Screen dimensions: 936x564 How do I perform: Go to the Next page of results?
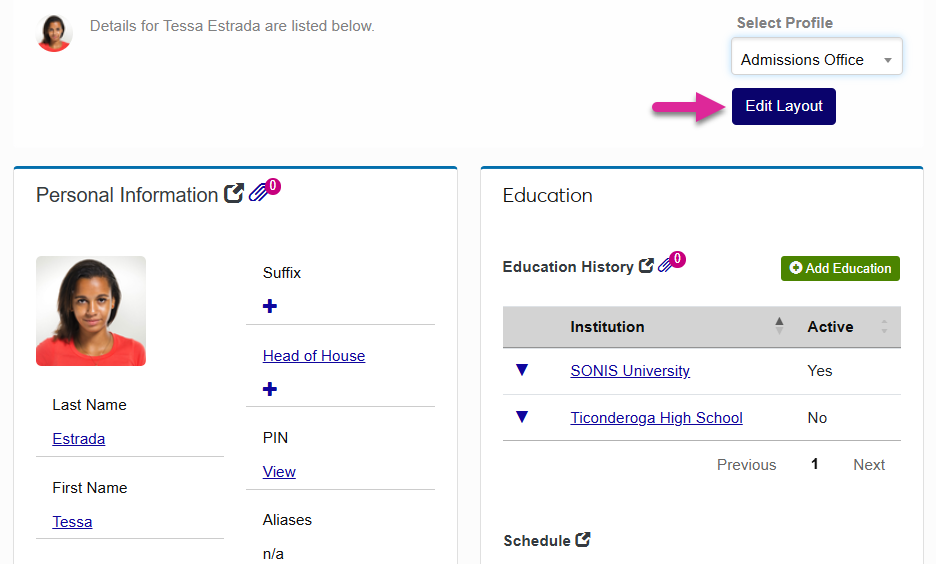coord(868,465)
